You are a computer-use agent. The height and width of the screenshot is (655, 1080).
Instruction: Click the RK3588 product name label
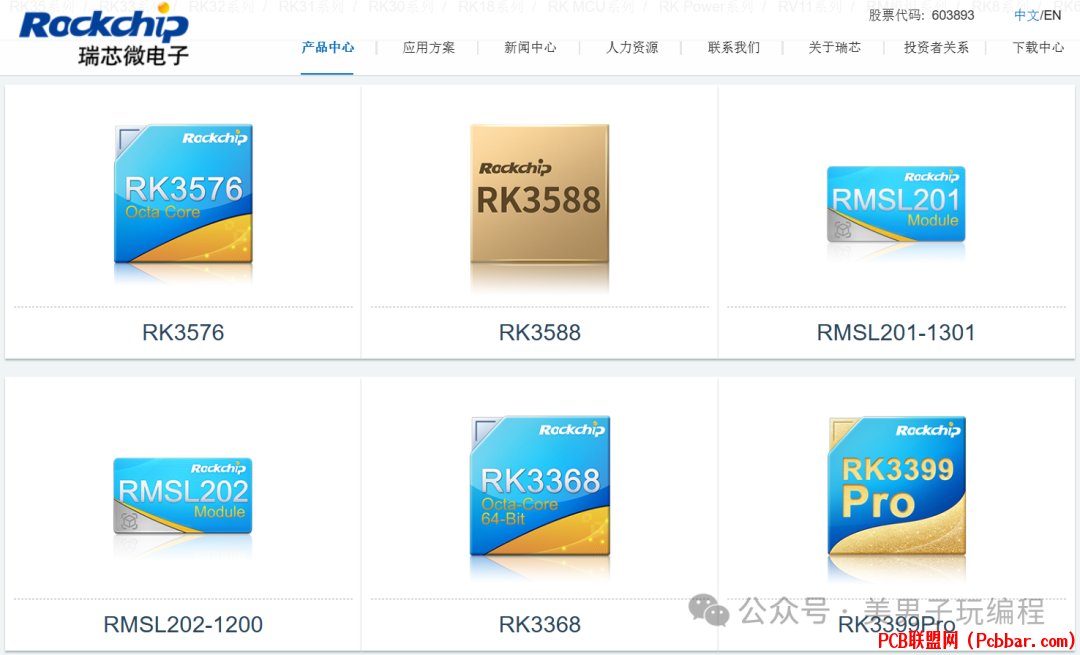click(539, 333)
